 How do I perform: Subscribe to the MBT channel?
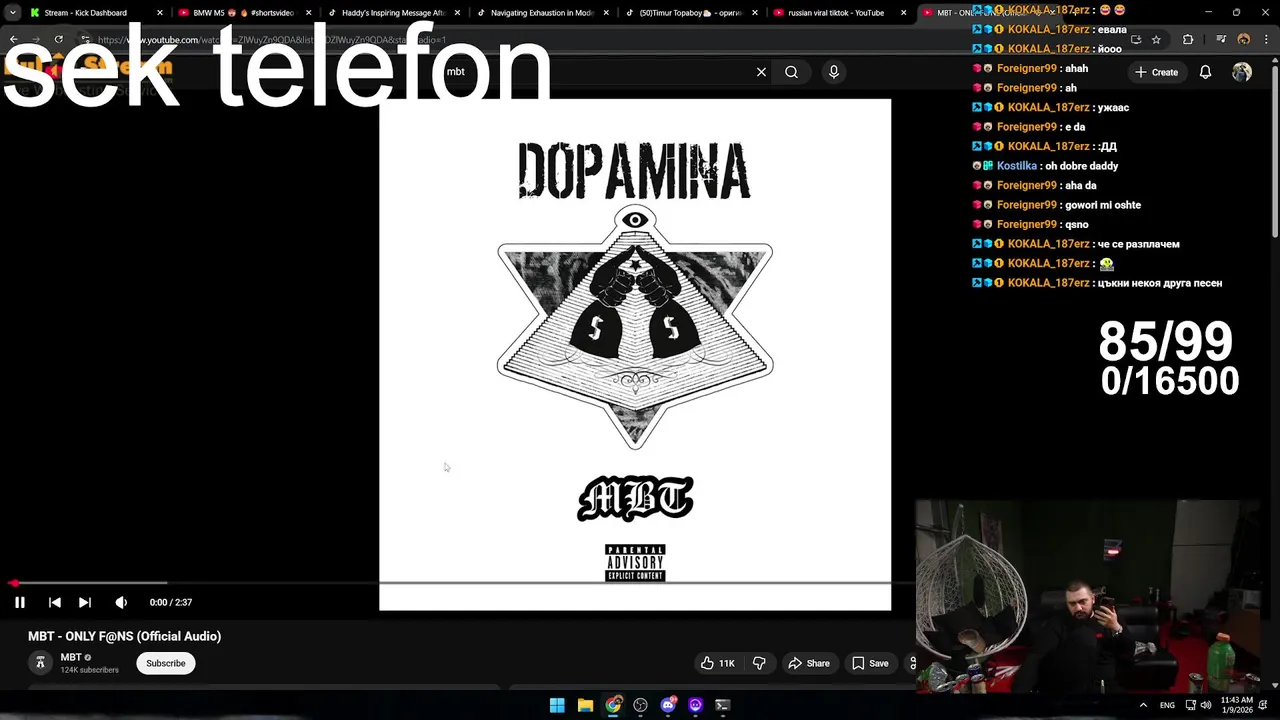(x=166, y=663)
